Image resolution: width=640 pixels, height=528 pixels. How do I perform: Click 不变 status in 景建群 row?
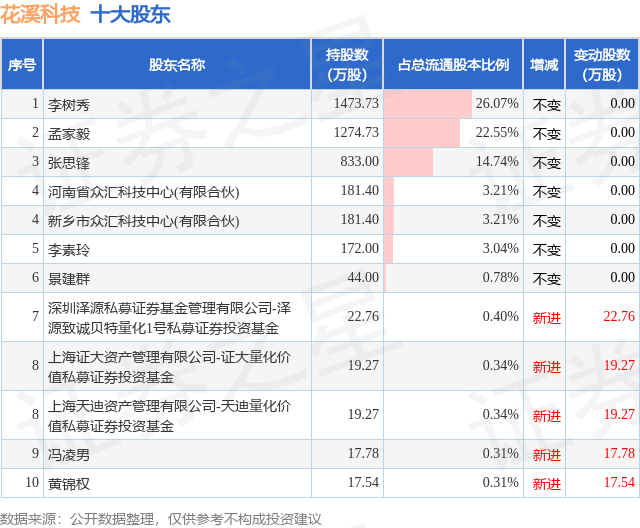click(547, 279)
